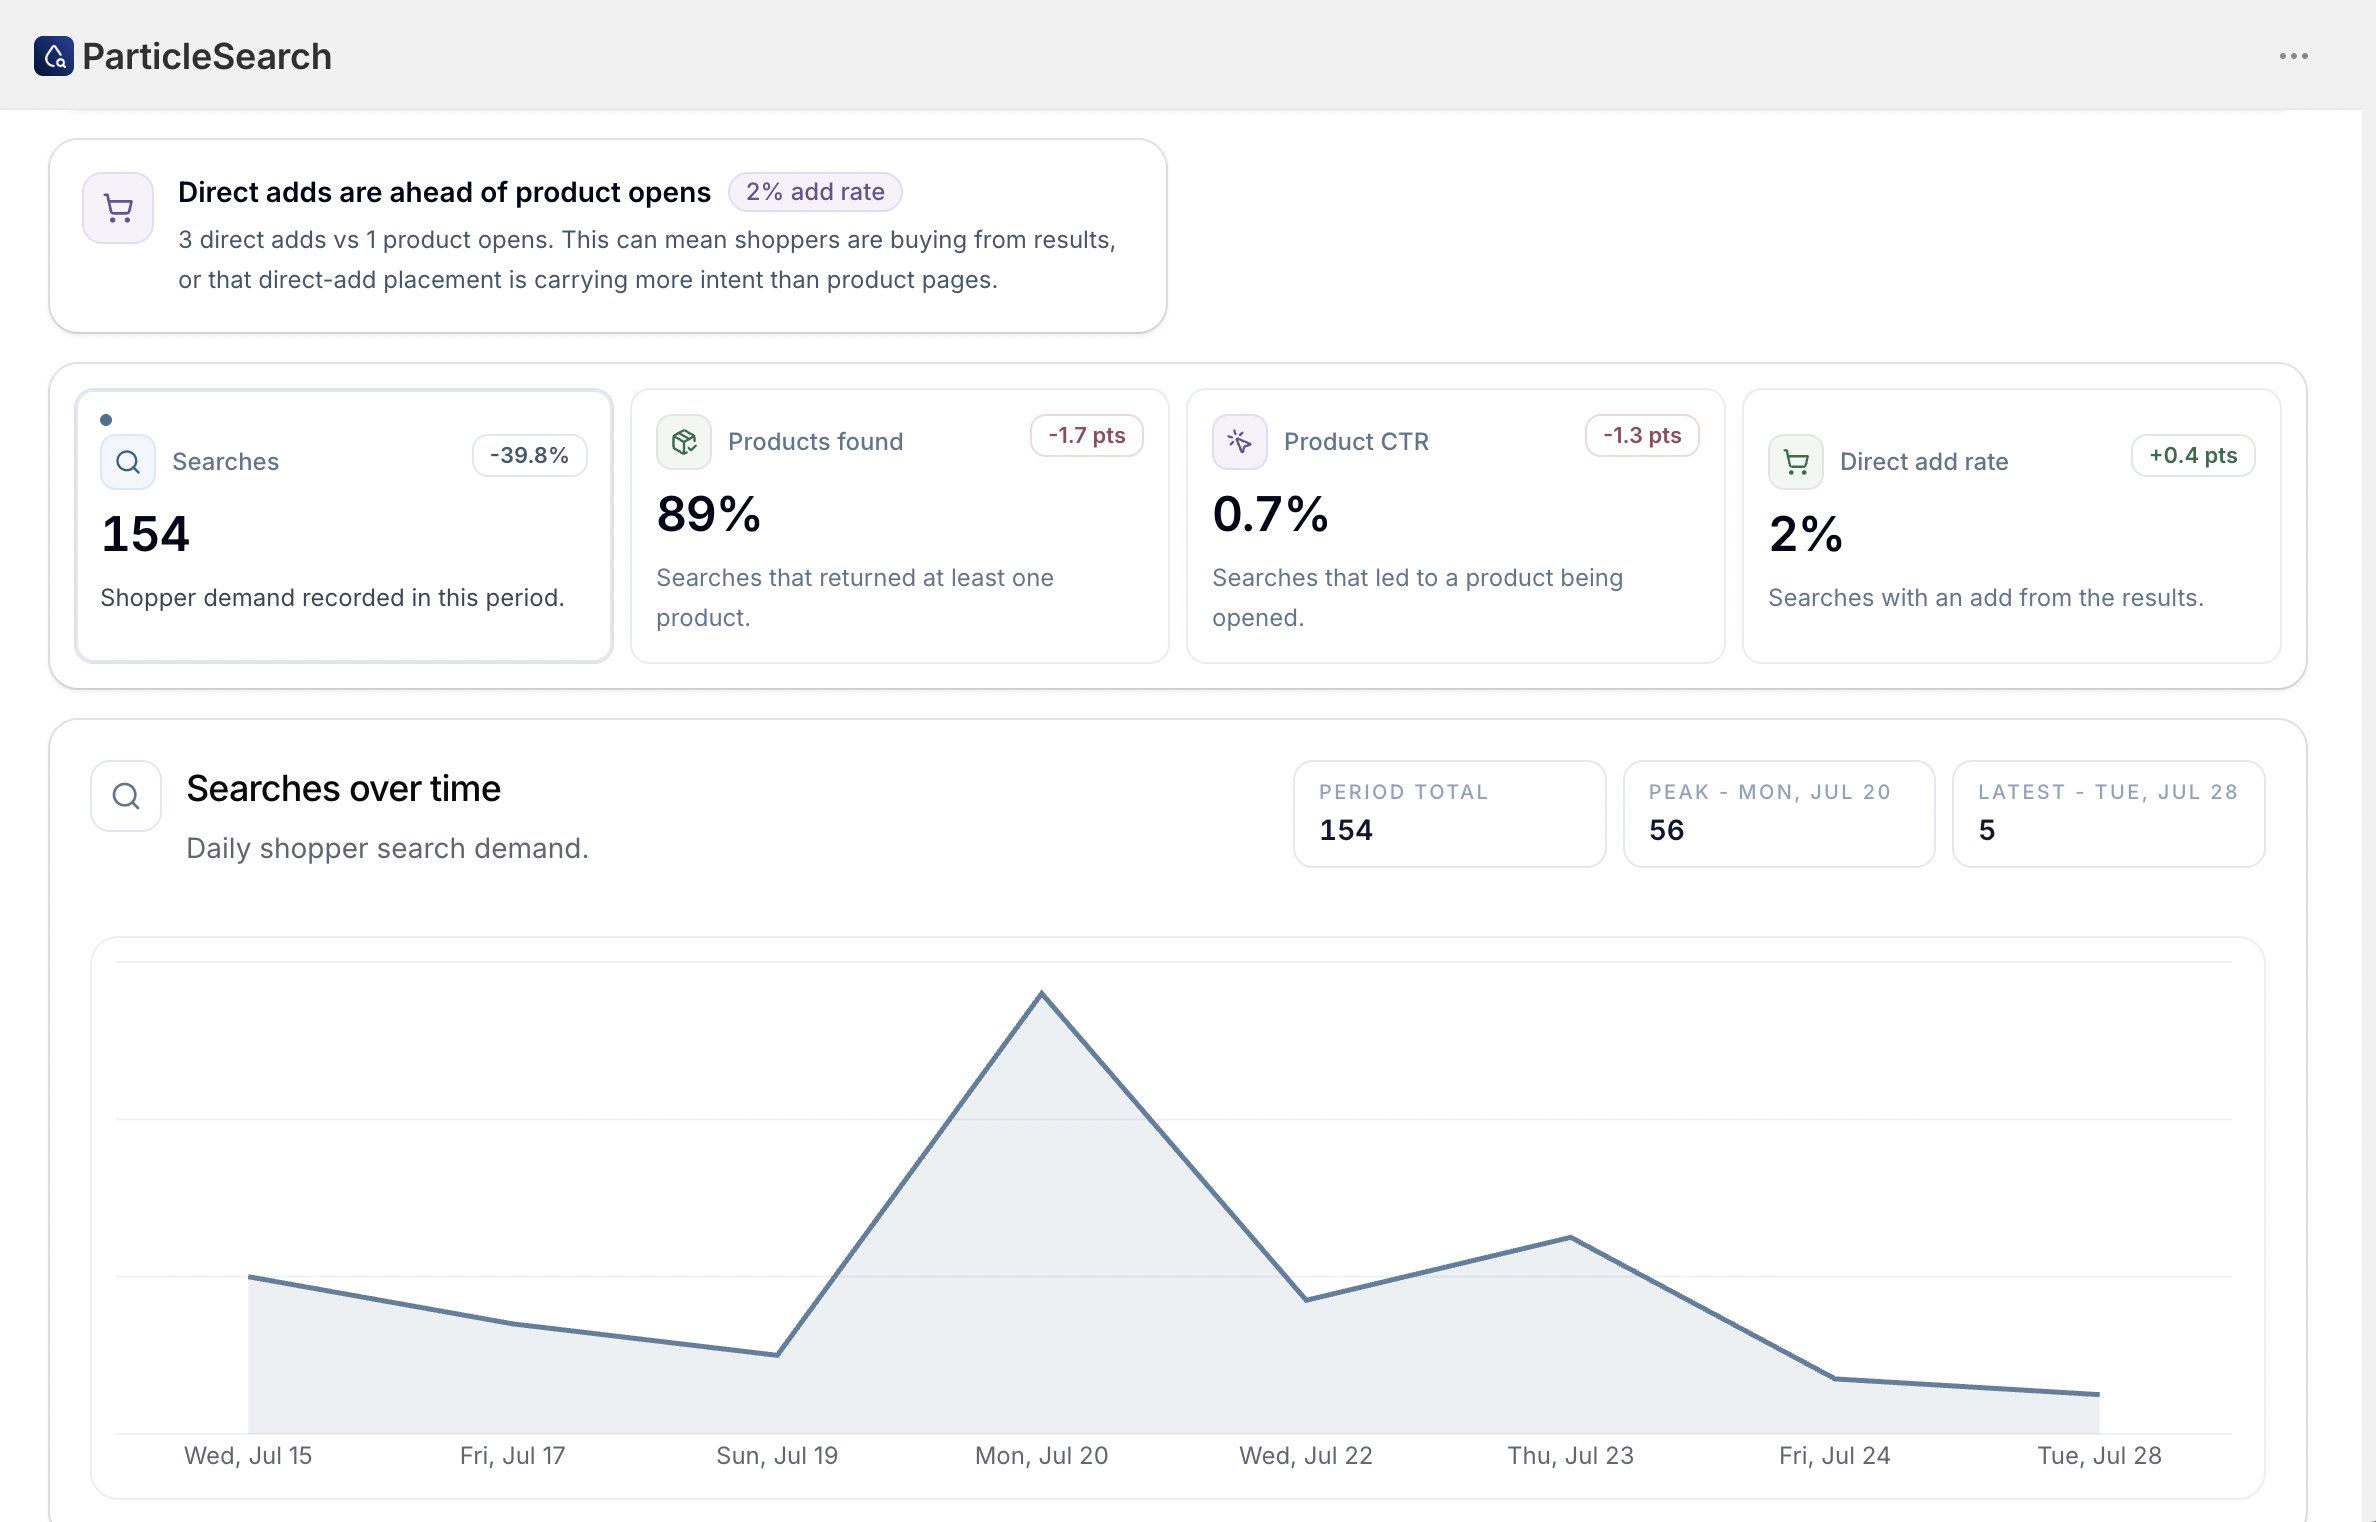Select the Direct add rate metric card
Screen dimensions: 2376x1522
(x=2012, y=526)
